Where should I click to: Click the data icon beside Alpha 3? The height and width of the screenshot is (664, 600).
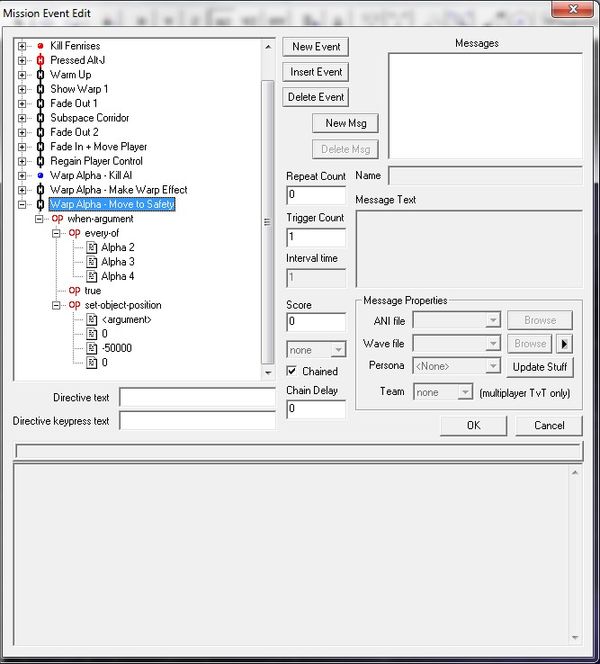(x=92, y=261)
